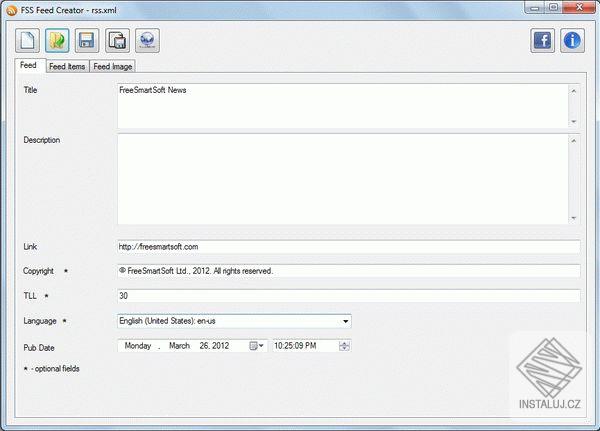Select the month 'March' in Pub Date
Viewport: 600px width, 431px height.
179,346
